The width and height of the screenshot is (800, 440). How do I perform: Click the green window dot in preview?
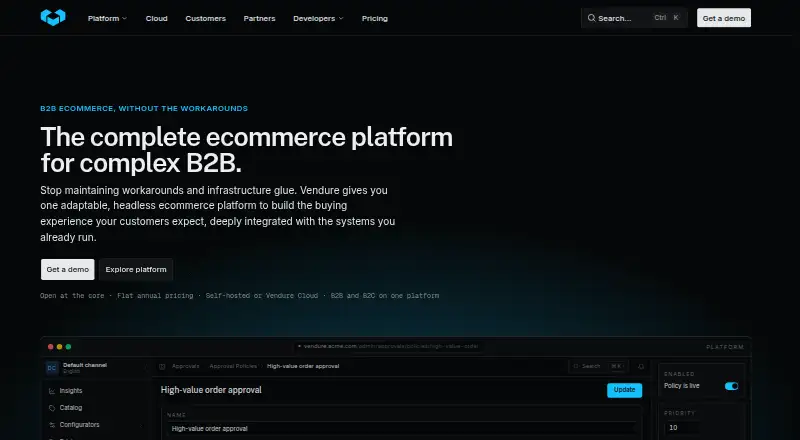click(68, 347)
